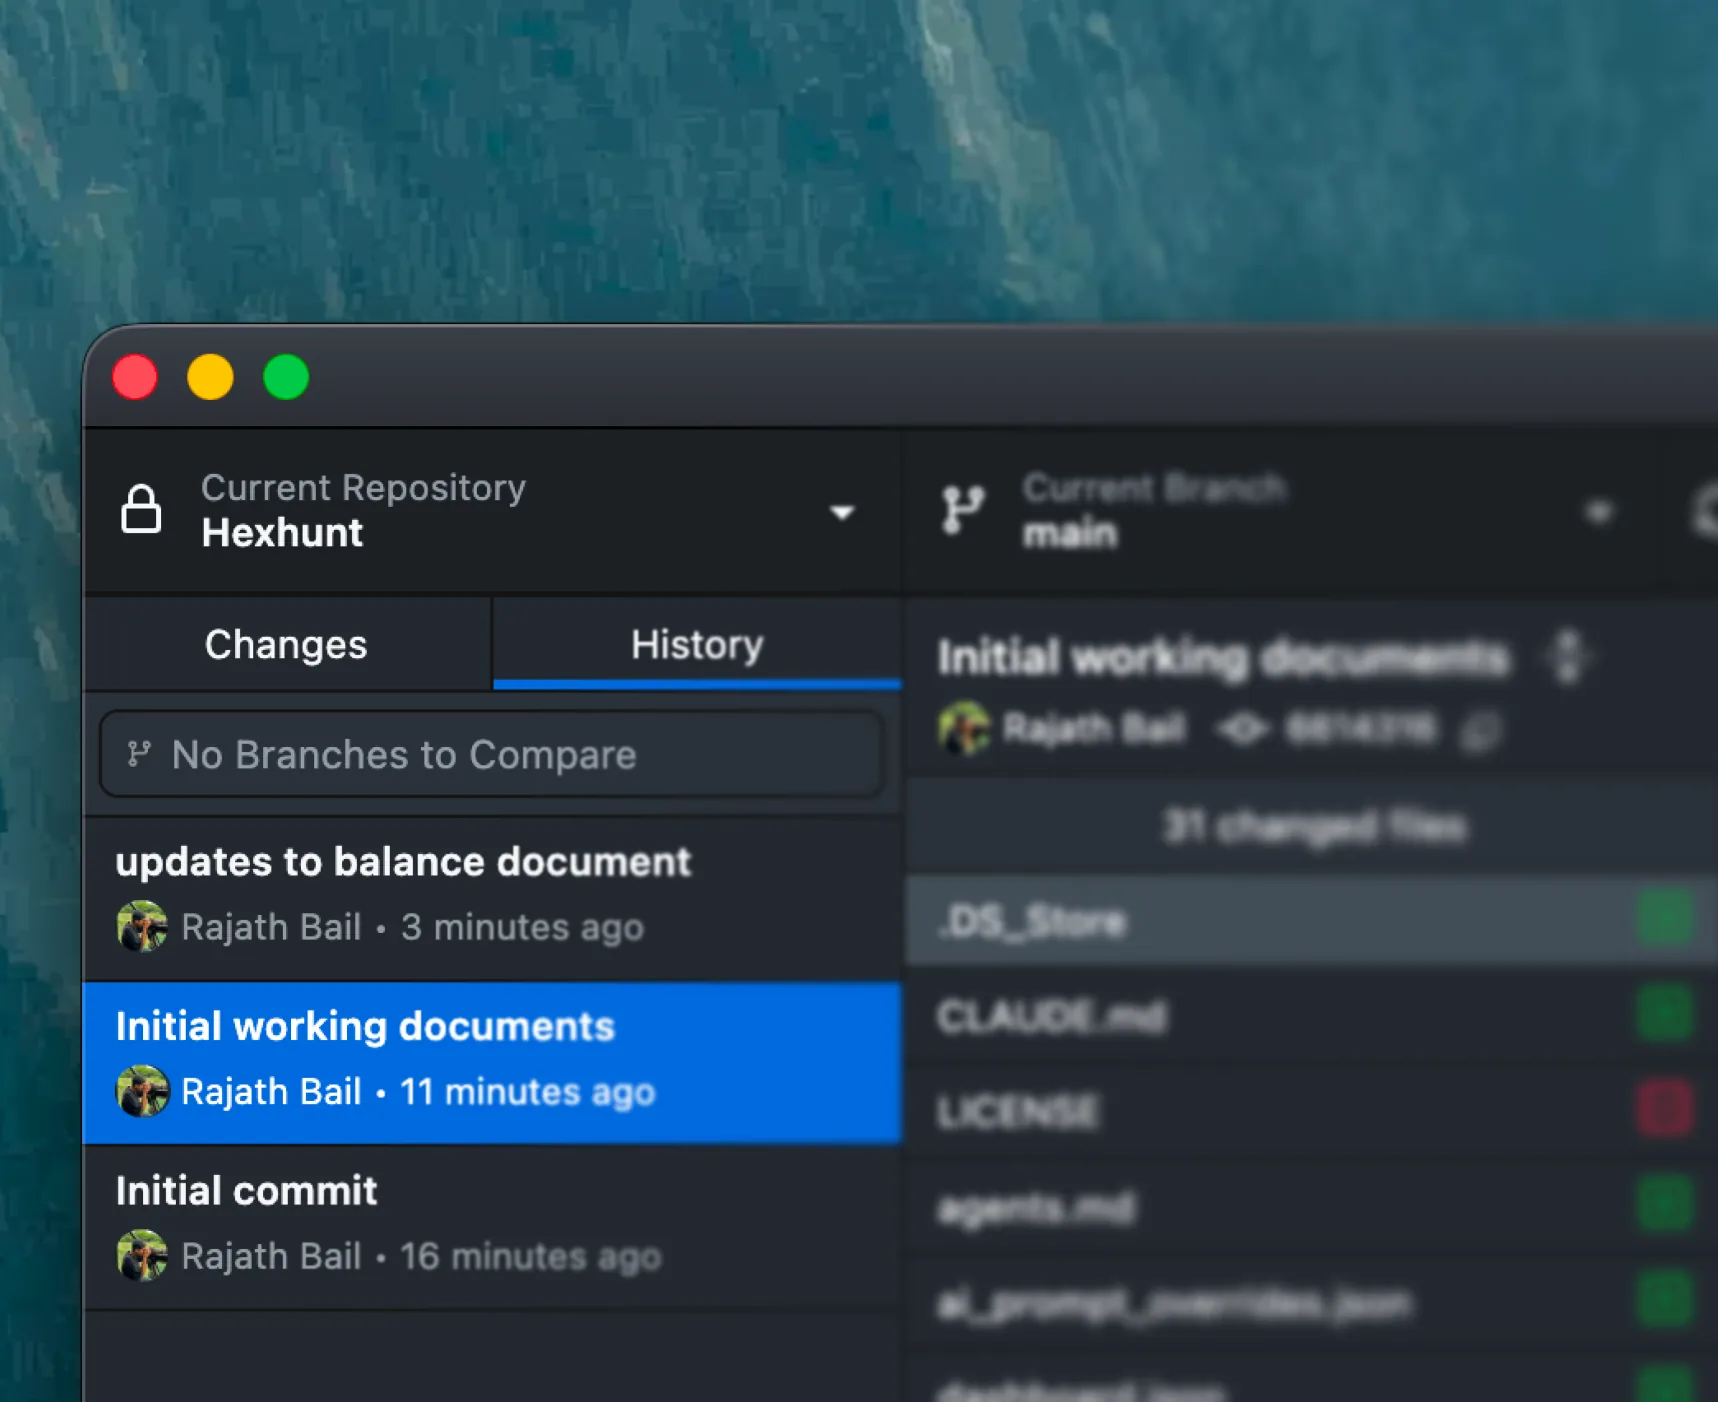Click green added status icon for .DS_Store
1718x1402 pixels.
coord(1665,918)
